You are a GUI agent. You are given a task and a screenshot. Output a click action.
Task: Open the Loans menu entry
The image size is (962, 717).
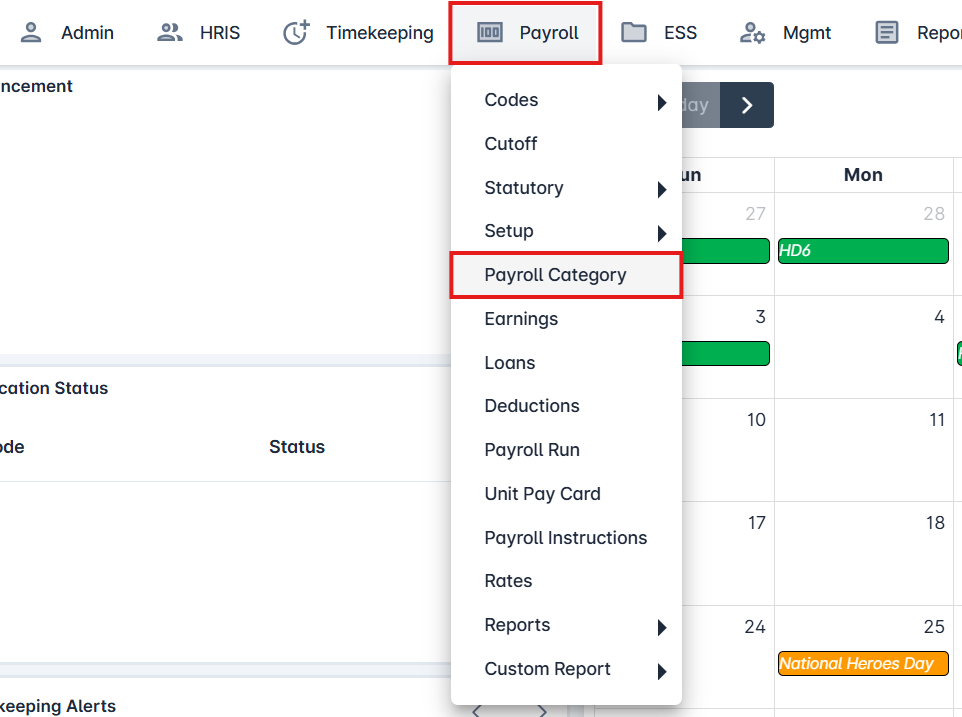pyautogui.click(x=510, y=363)
